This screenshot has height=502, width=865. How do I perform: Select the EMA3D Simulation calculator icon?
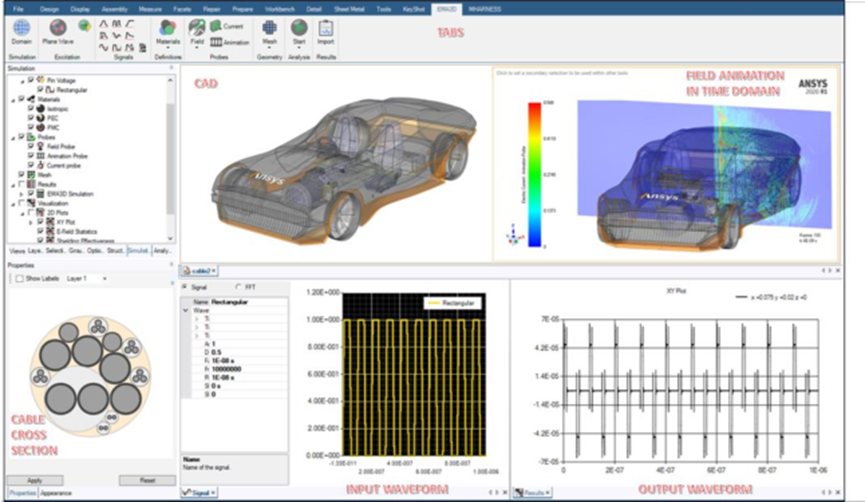[40, 194]
